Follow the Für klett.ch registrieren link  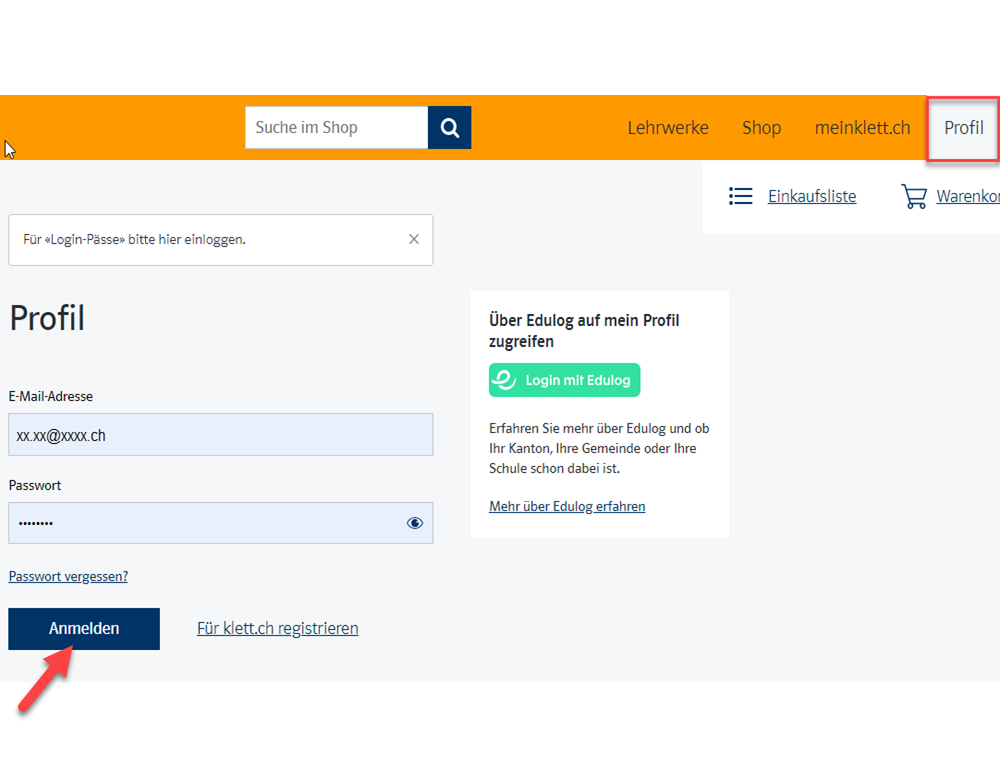pos(277,628)
